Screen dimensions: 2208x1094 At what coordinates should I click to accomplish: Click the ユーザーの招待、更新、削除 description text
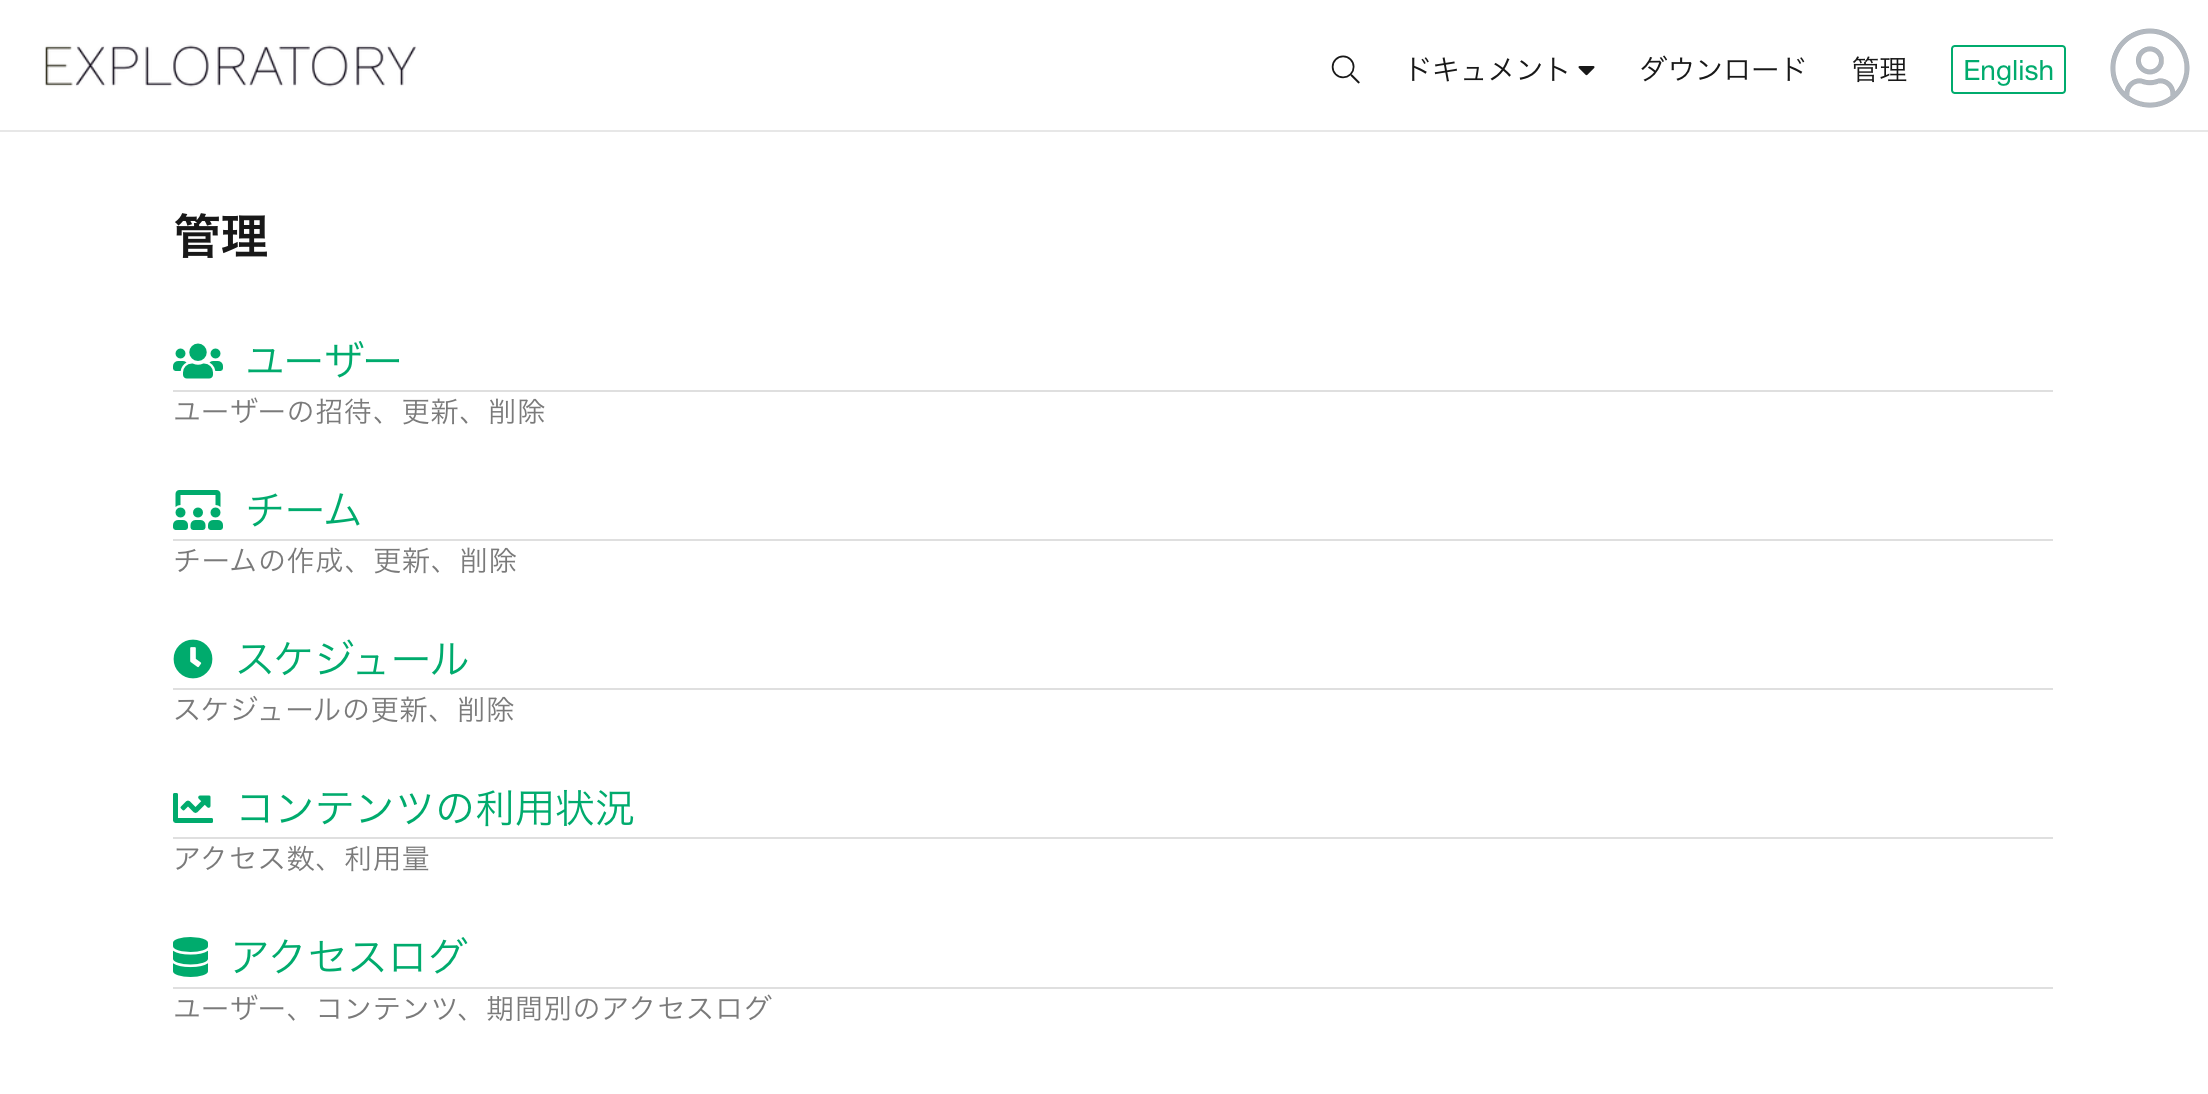(359, 412)
